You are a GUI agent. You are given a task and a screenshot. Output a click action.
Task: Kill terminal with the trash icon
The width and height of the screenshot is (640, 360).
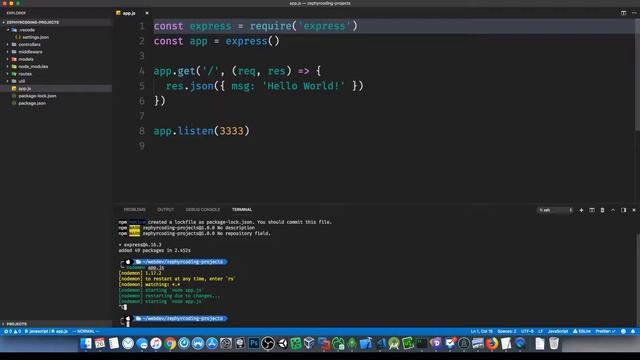tap(602, 210)
